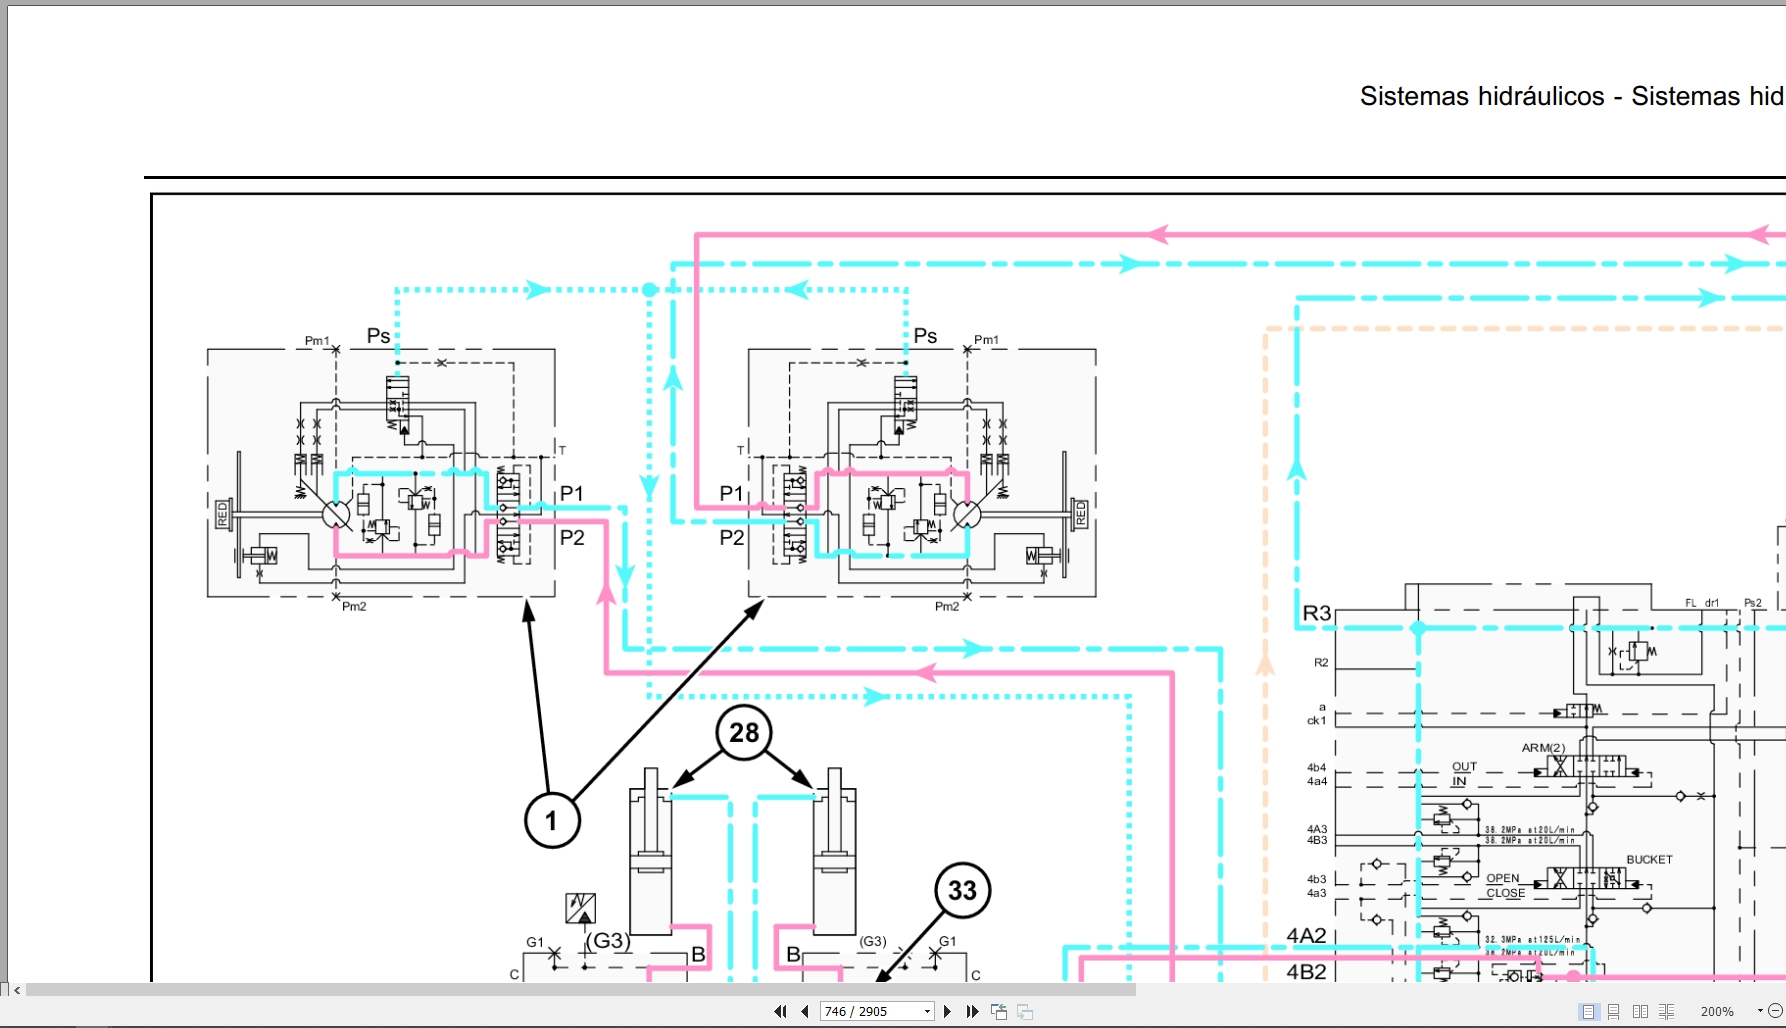Viewport: 1786px width, 1028px height.
Task: Click the Pm2 label under left pump
Action: (354, 606)
